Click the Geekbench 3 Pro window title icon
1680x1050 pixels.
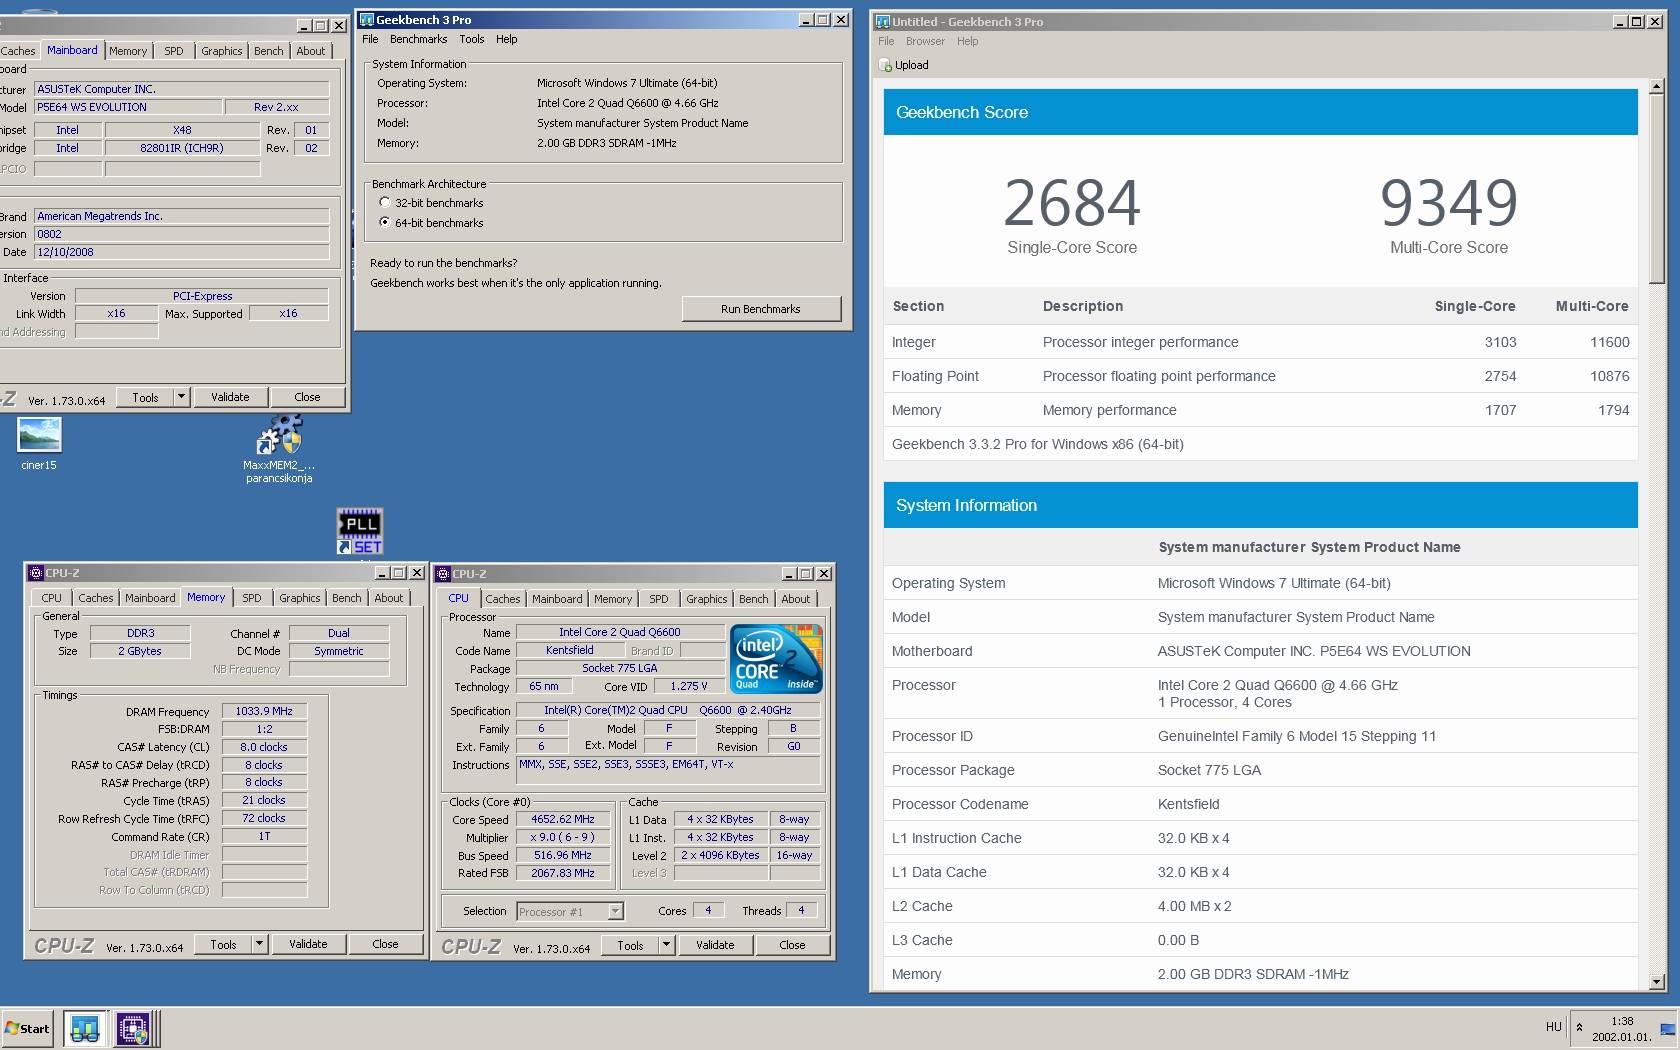[x=367, y=20]
